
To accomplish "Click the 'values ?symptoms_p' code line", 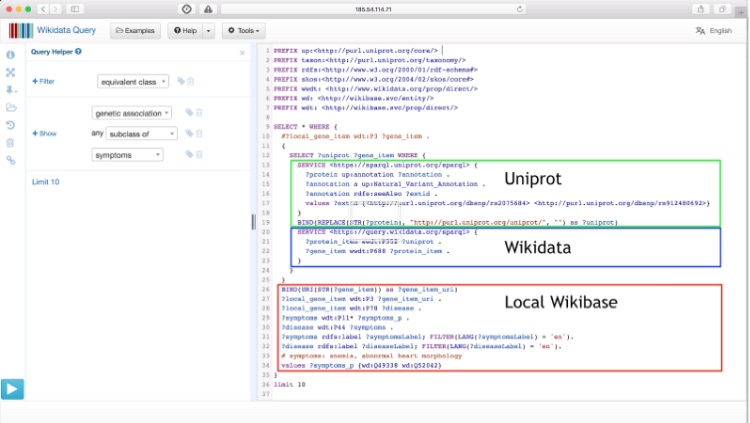I will pos(361,365).
